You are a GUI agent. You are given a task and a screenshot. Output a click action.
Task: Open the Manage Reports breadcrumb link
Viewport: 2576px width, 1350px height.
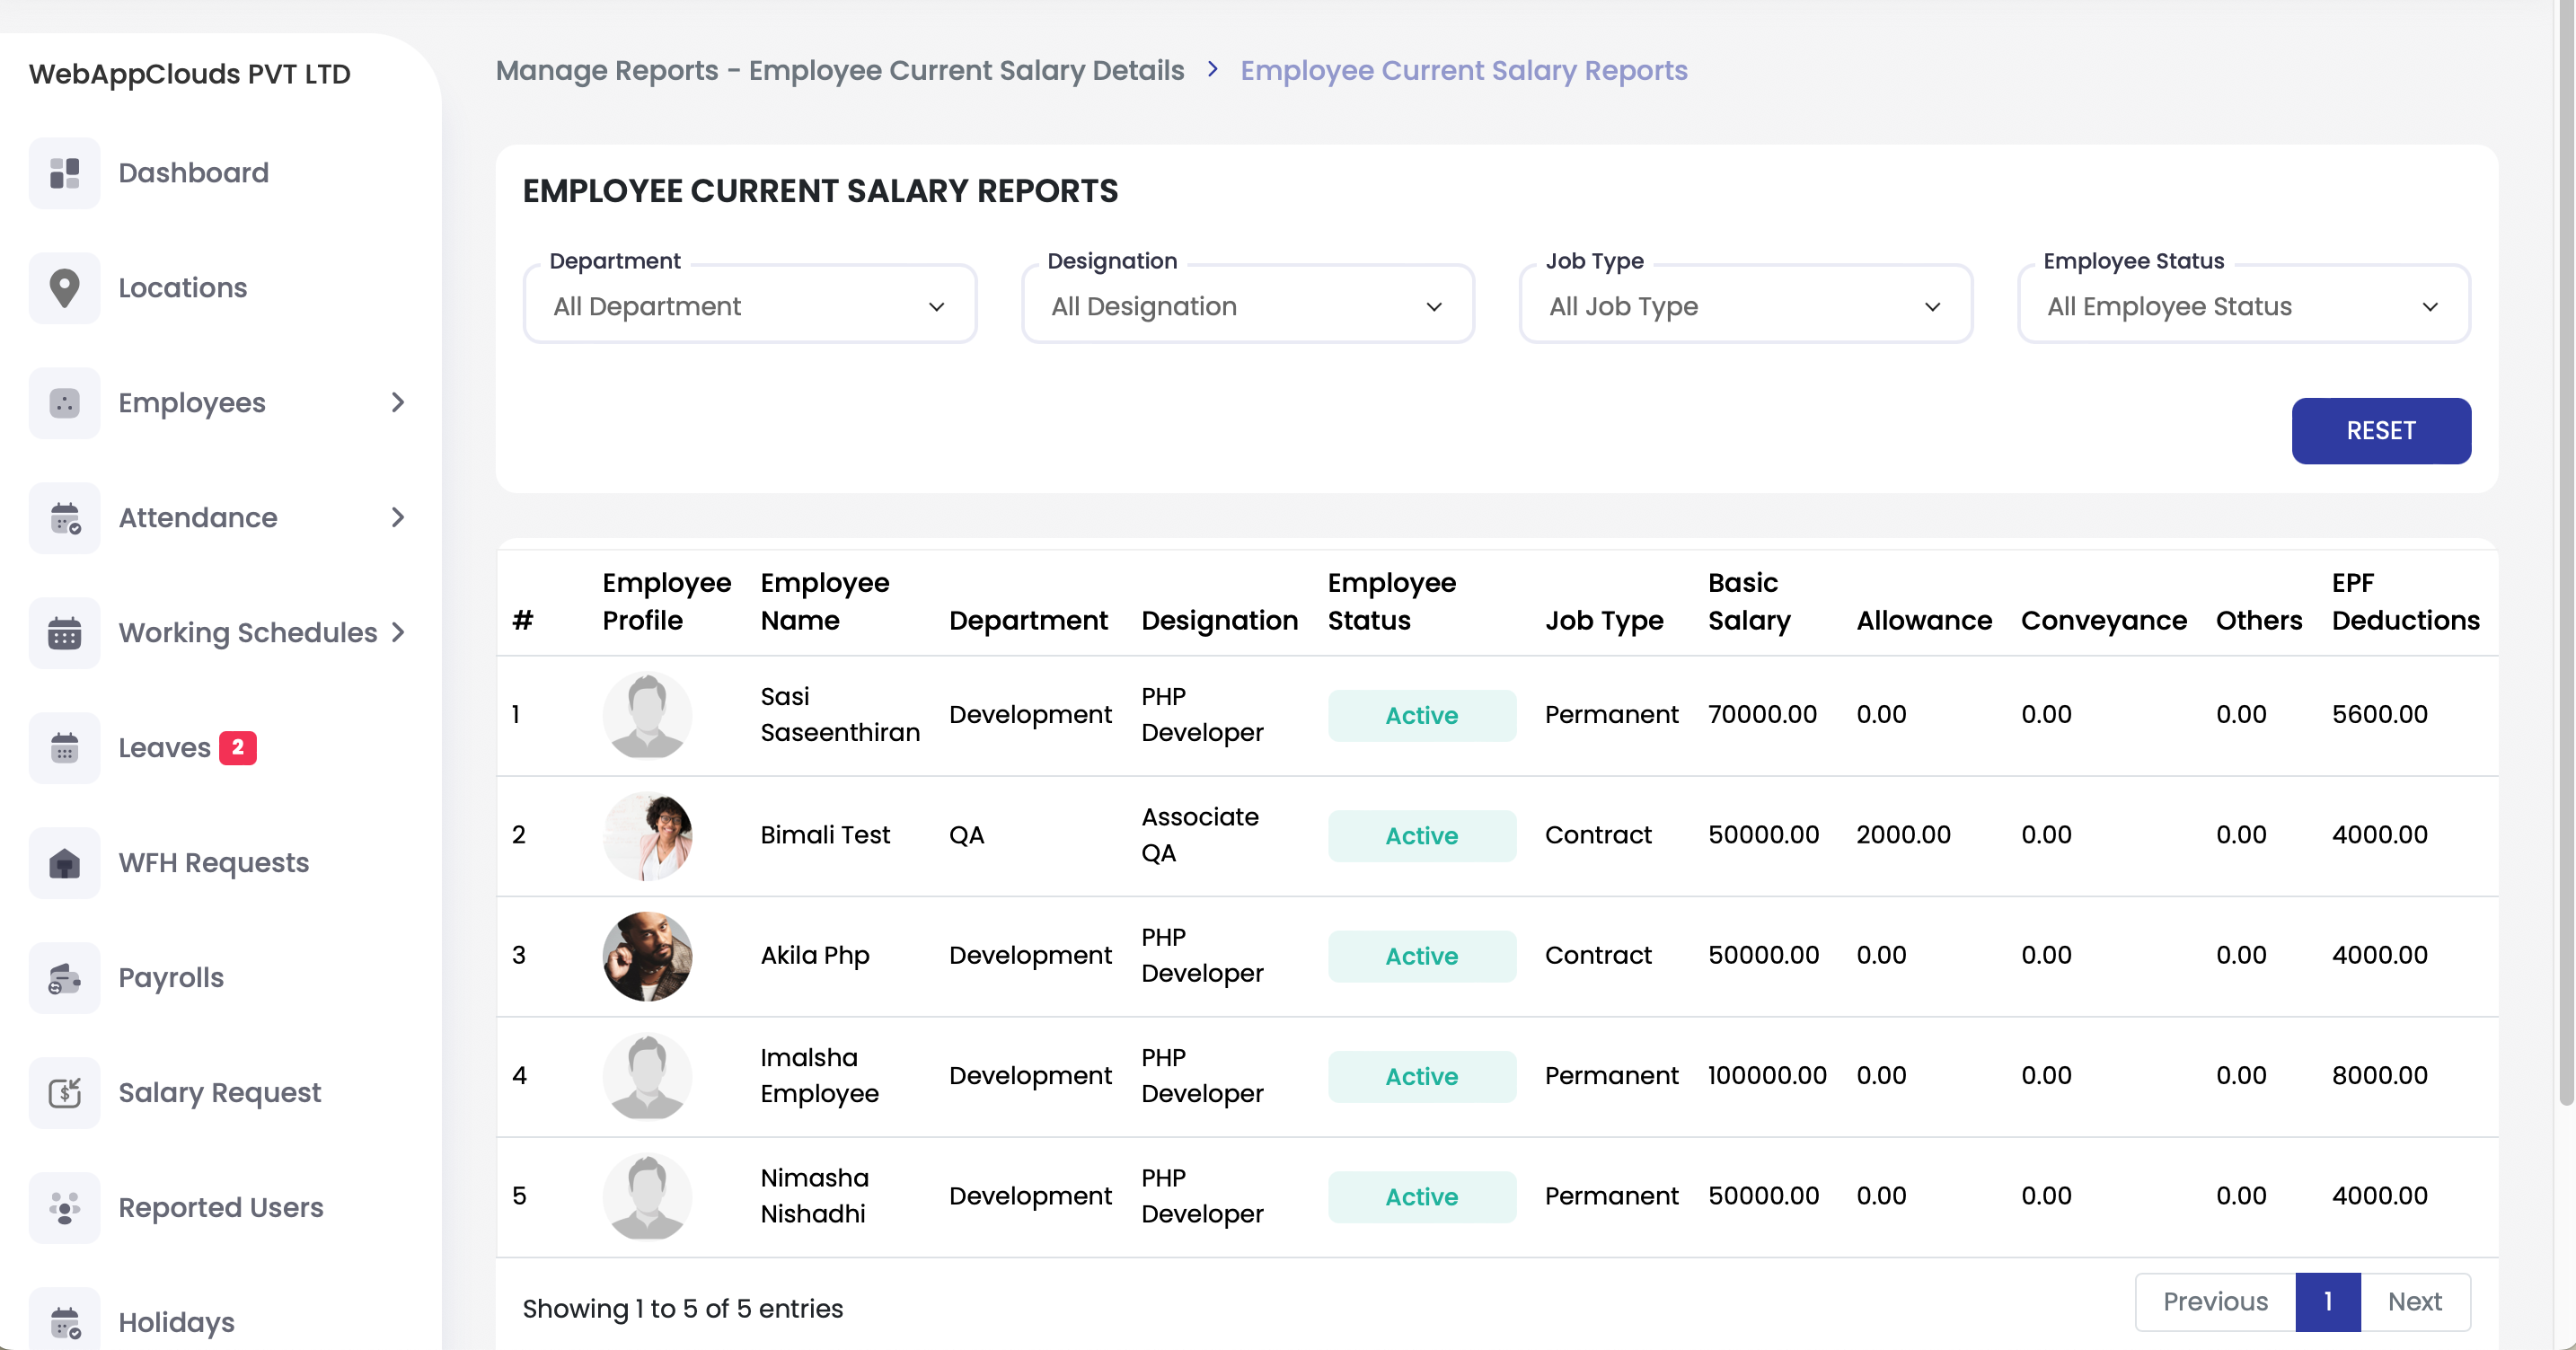[x=840, y=70]
